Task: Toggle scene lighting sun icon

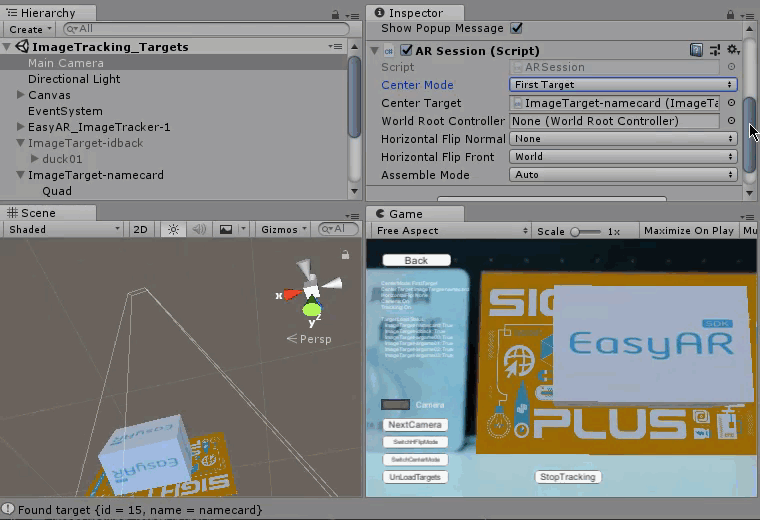Action: 173,229
